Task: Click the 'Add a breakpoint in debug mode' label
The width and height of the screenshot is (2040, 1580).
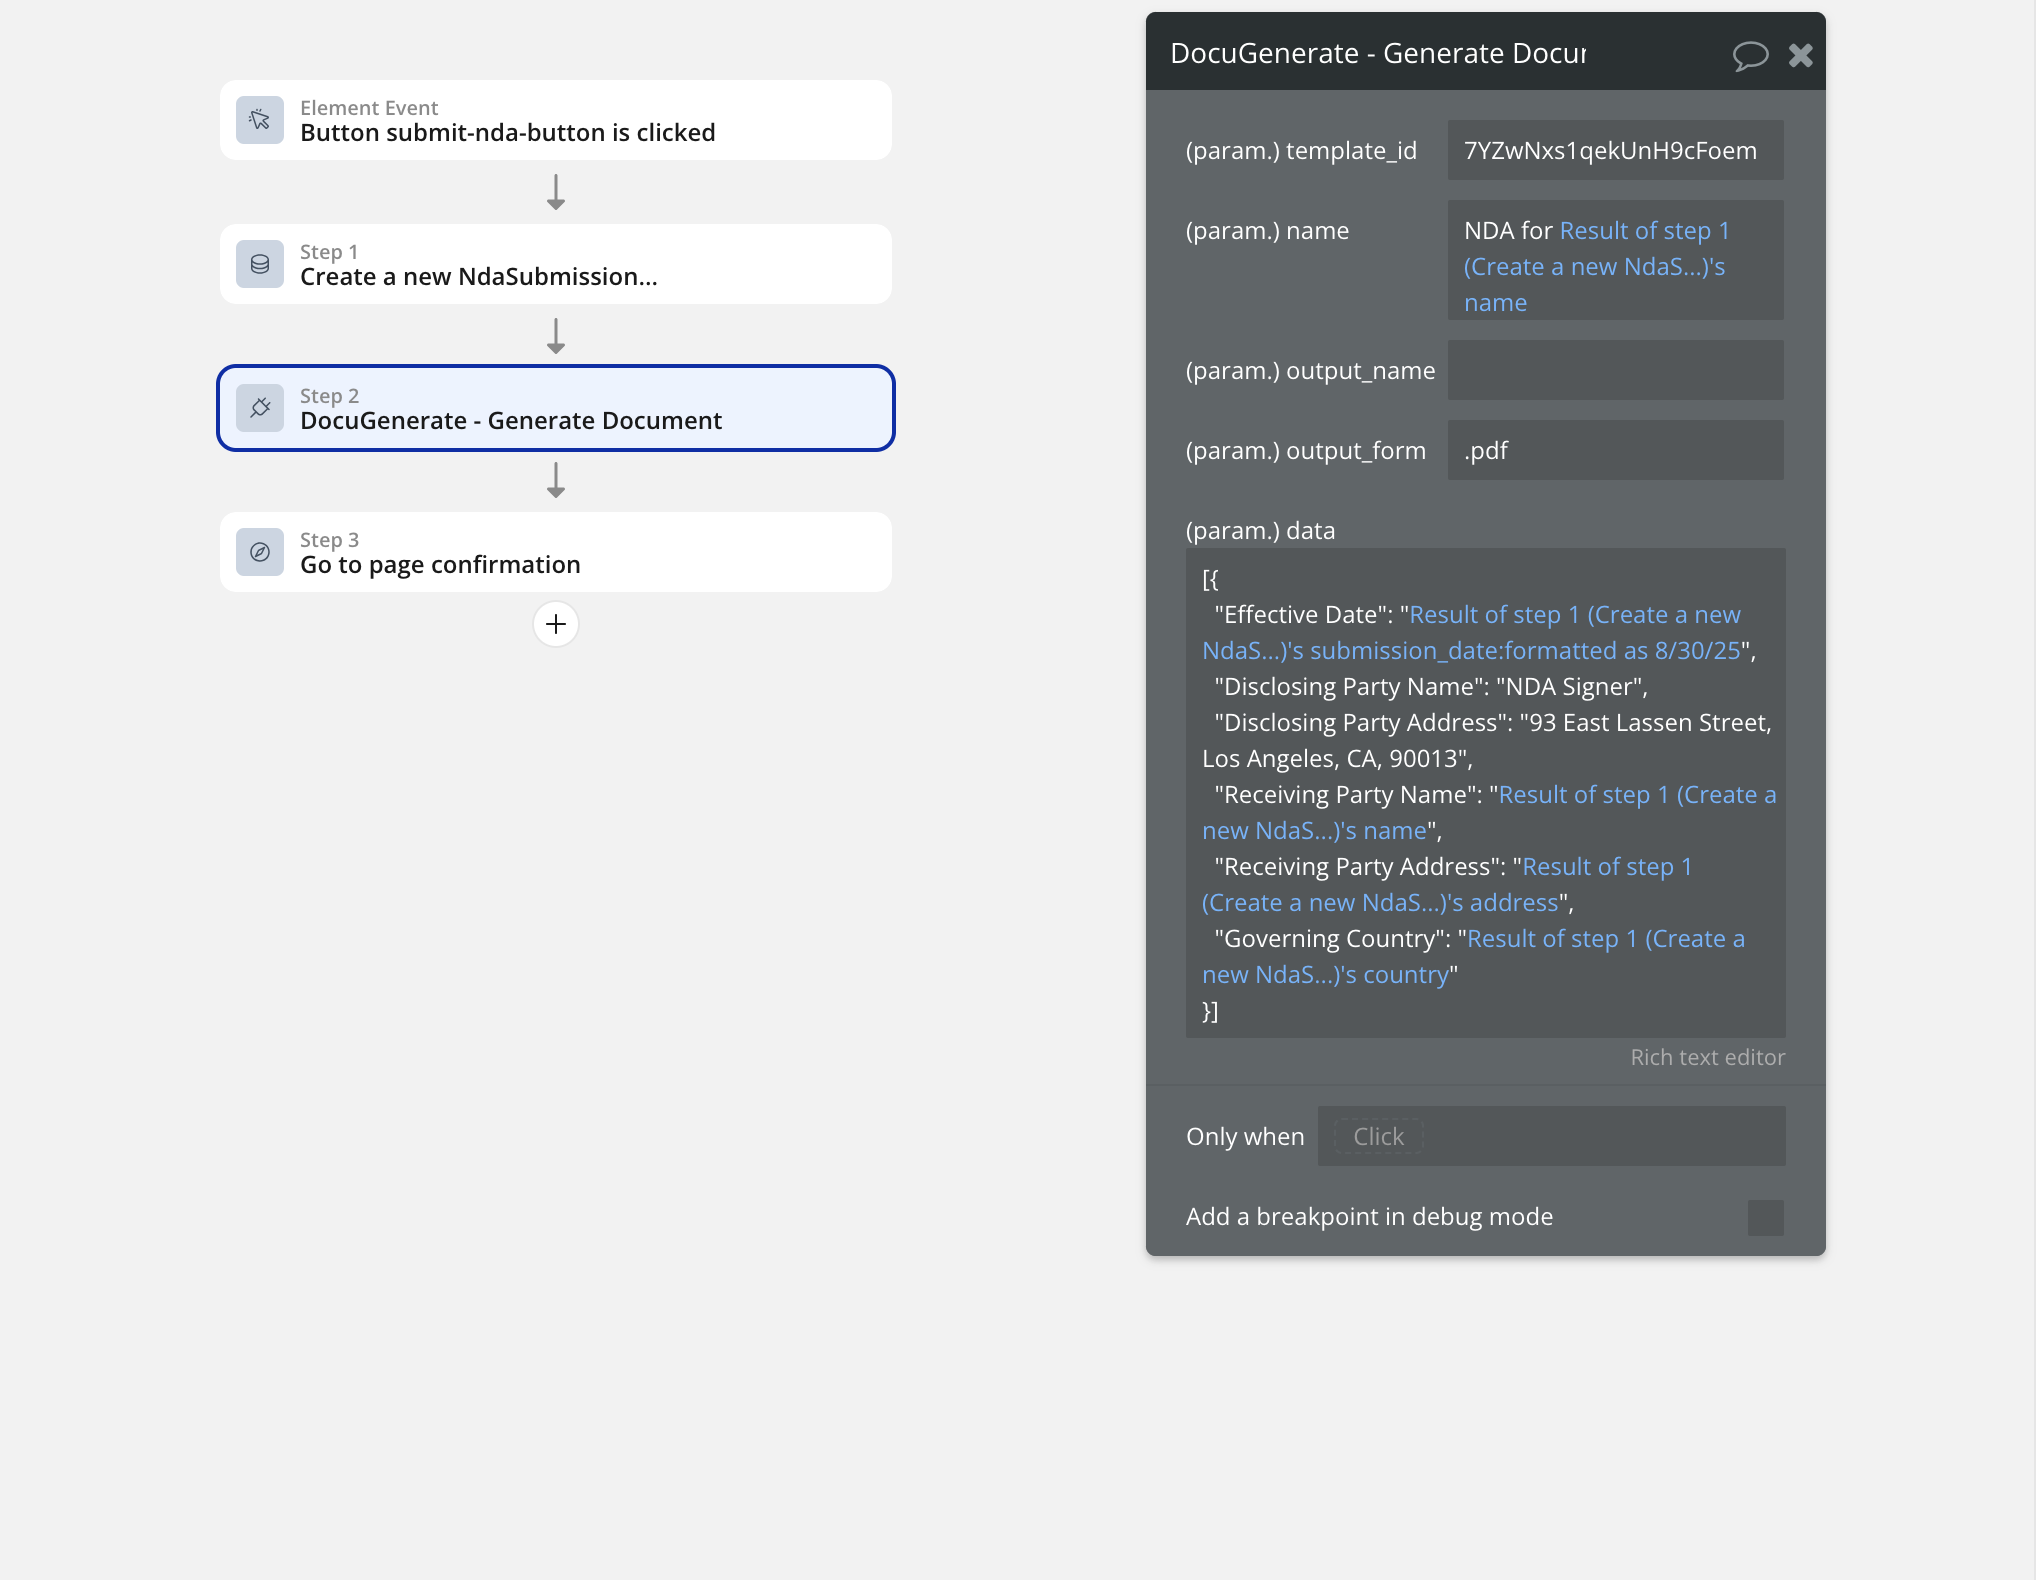Action: [1369, 1216]
